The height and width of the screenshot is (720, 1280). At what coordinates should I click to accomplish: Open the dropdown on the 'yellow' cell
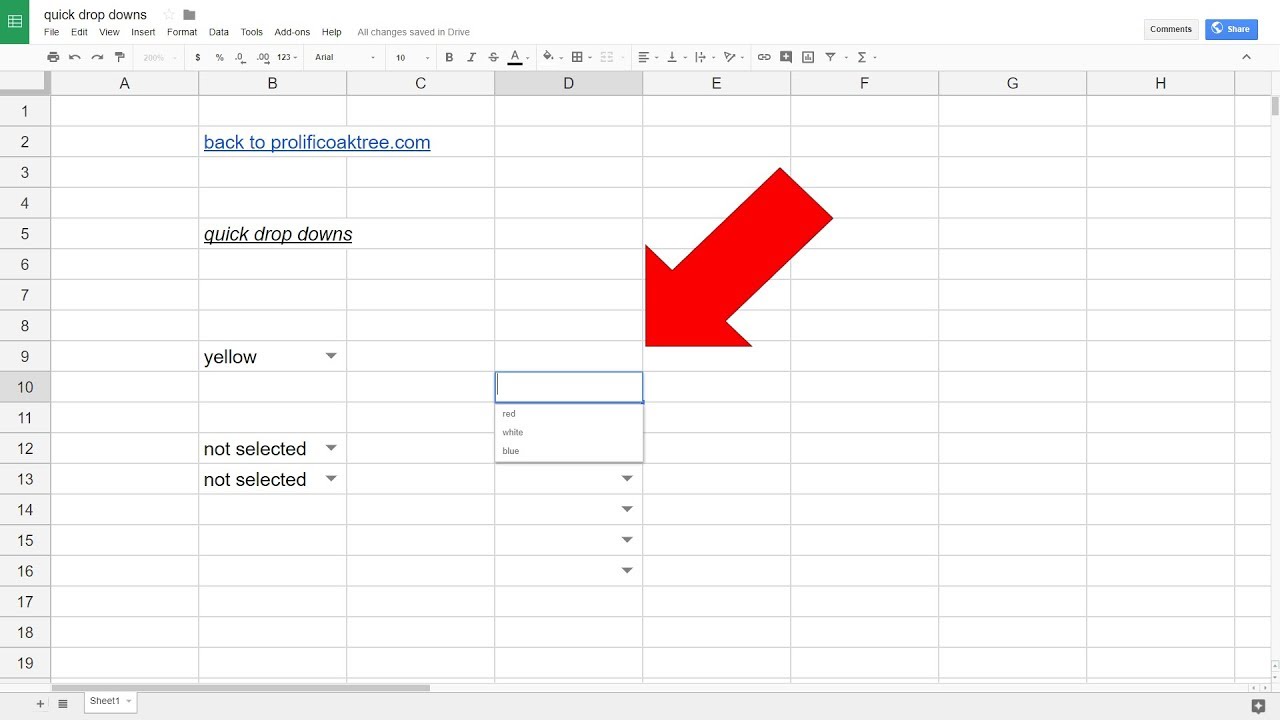(331, 356)
